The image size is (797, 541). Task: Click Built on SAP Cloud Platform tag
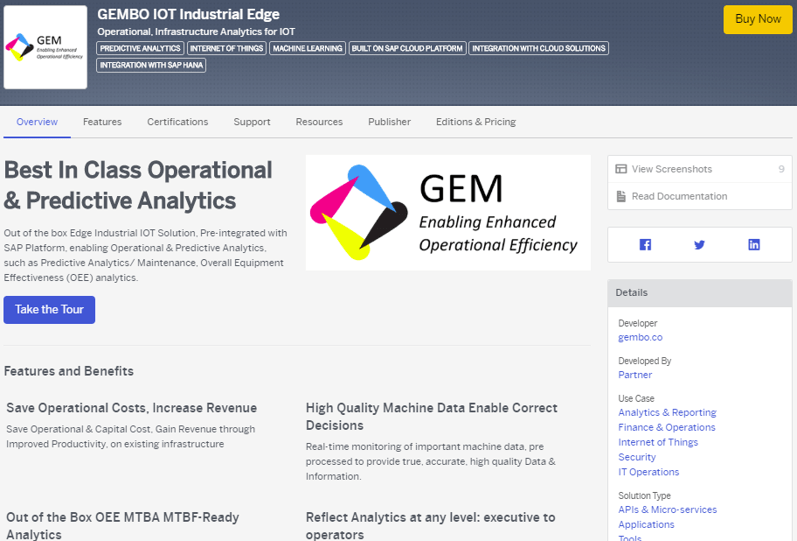[x=407, y=48]
